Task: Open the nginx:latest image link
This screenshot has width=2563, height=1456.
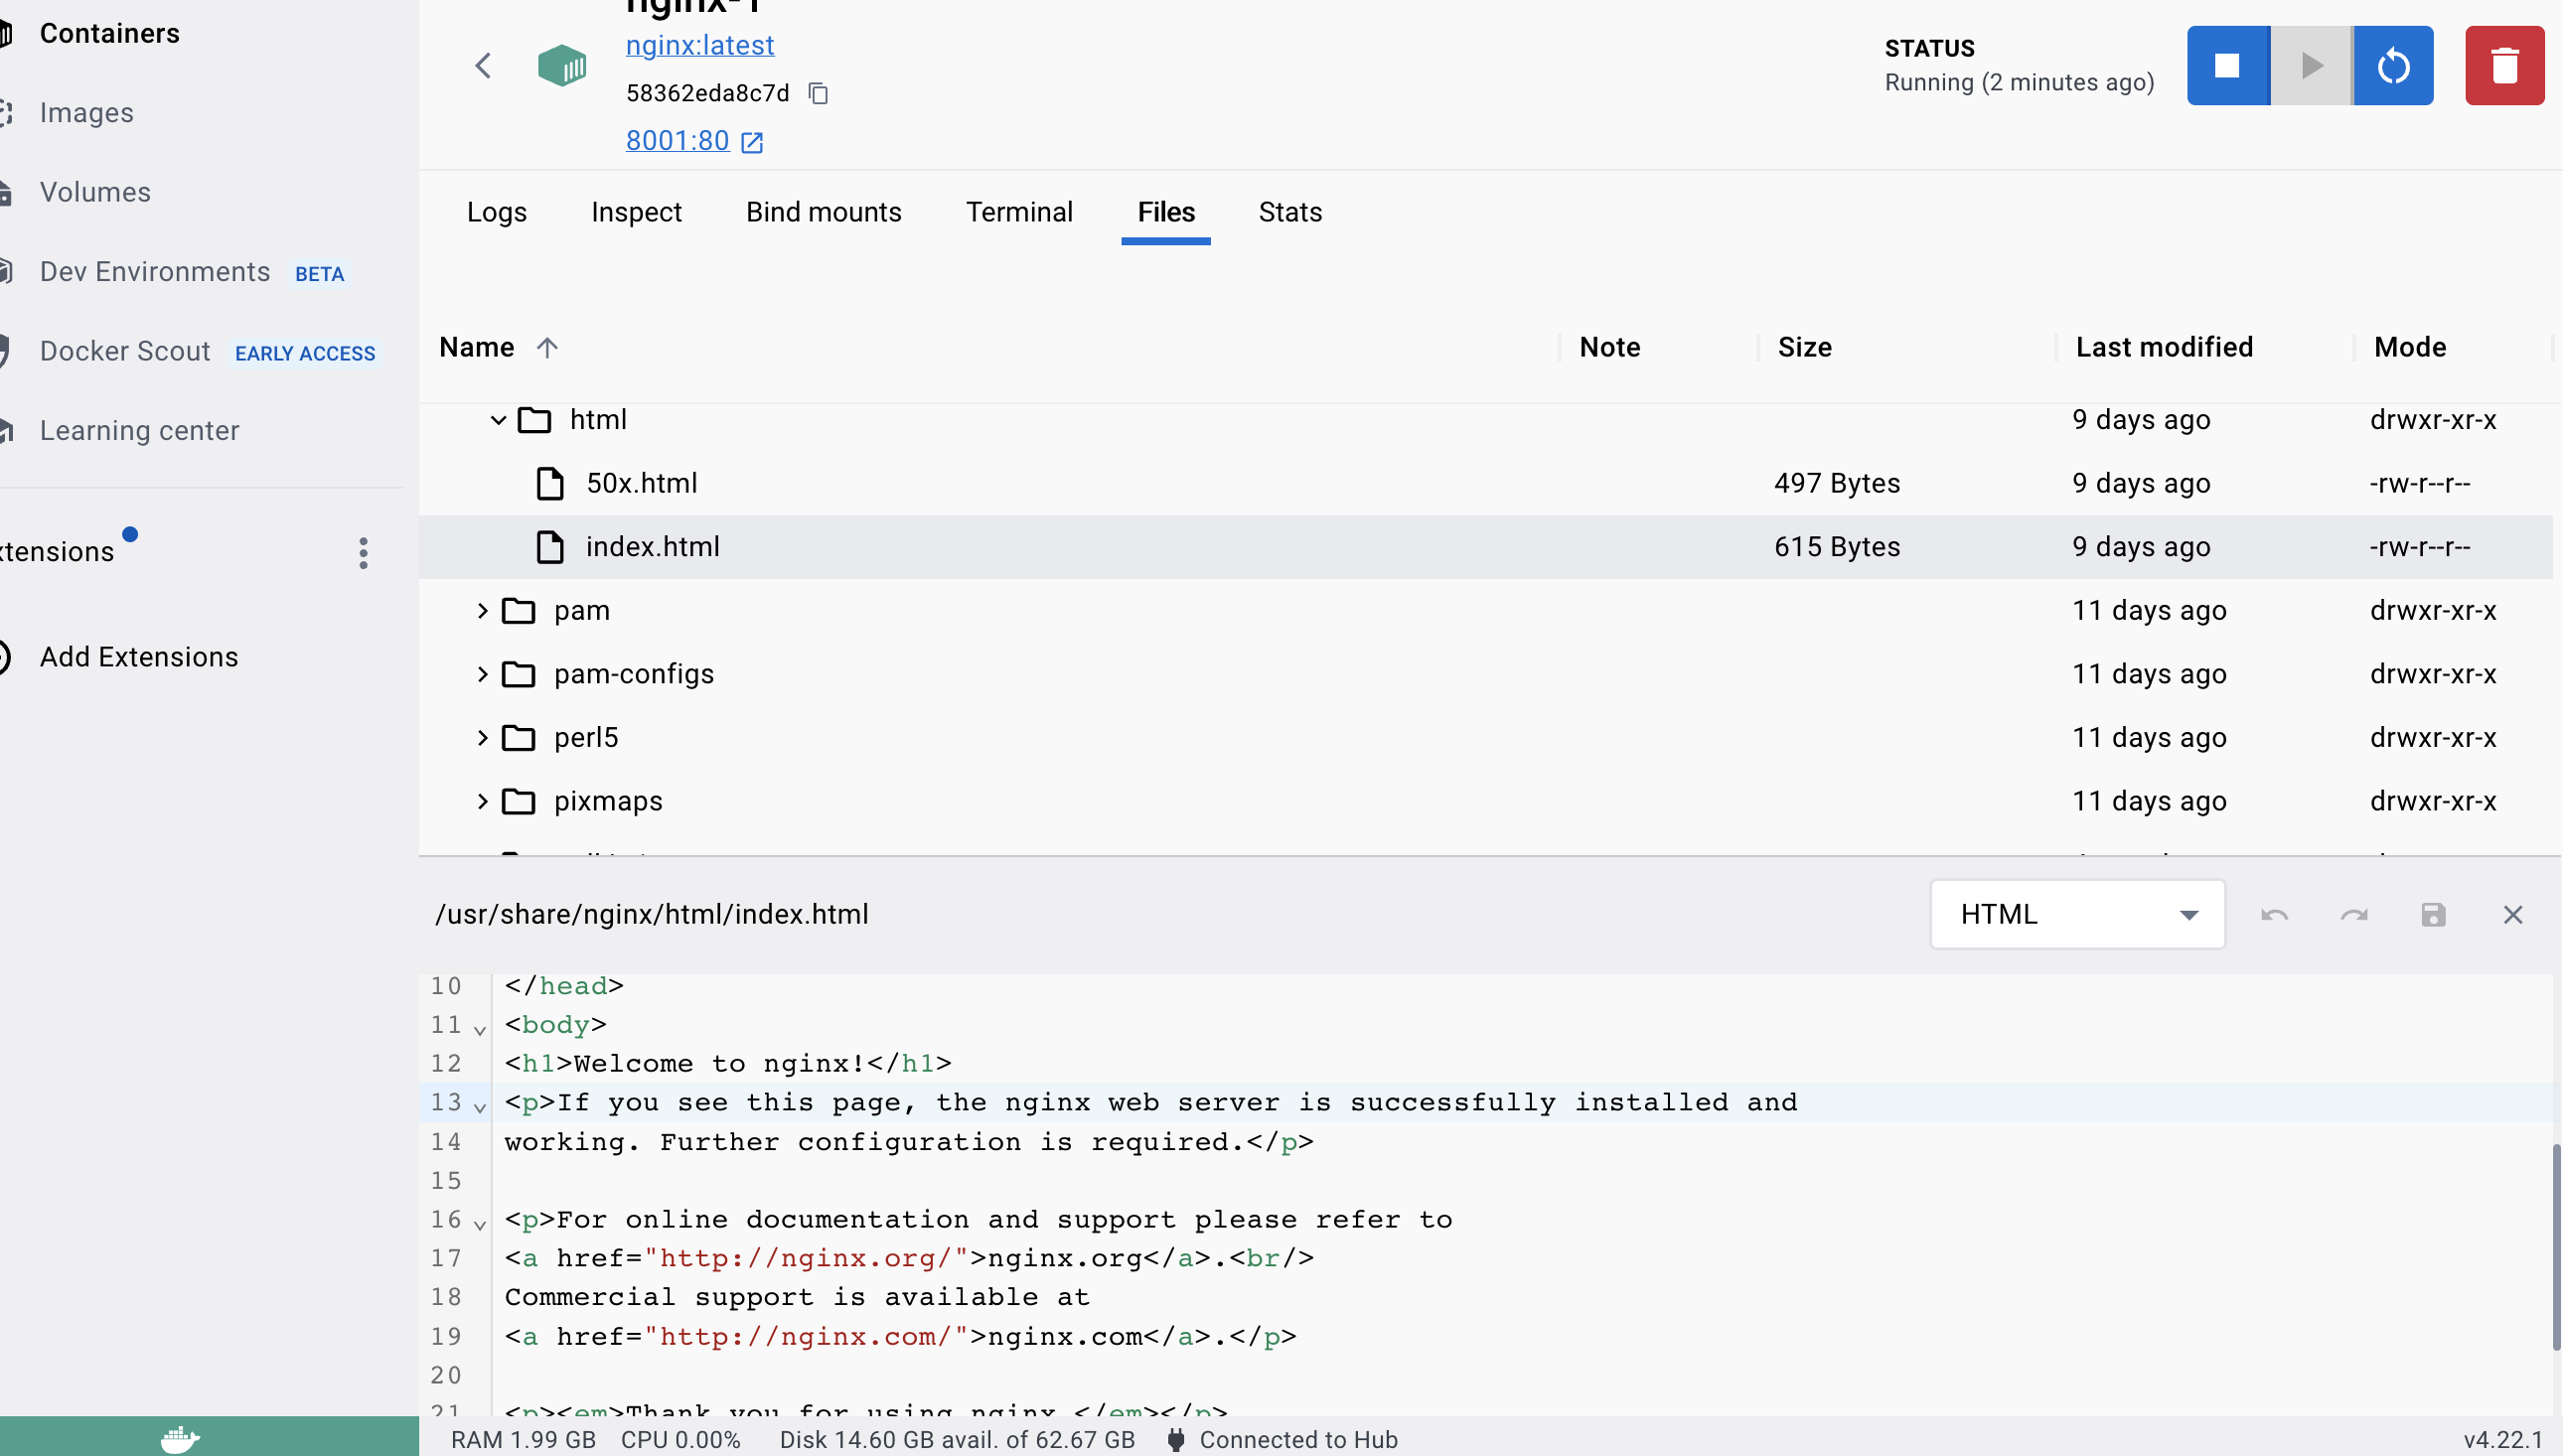Action: click(700, 45)
